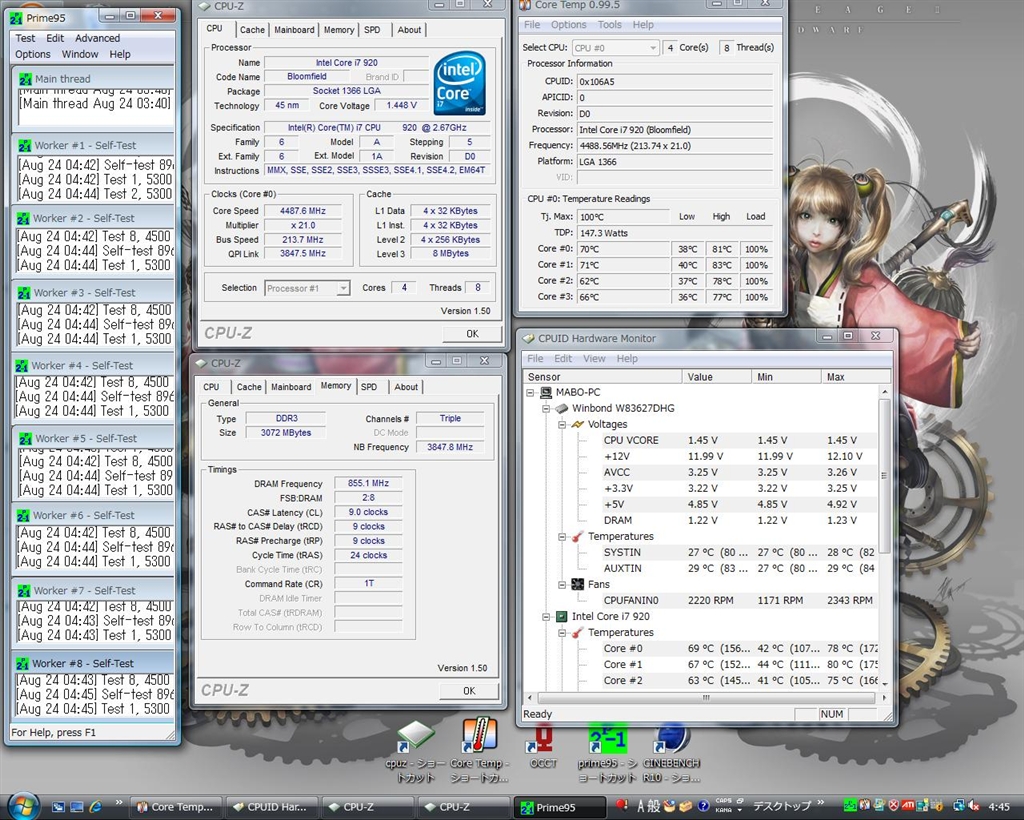Switch to Prime95 from the taskbar
The height and width of the screenshot is (820, 1024).
pos(560,807)
